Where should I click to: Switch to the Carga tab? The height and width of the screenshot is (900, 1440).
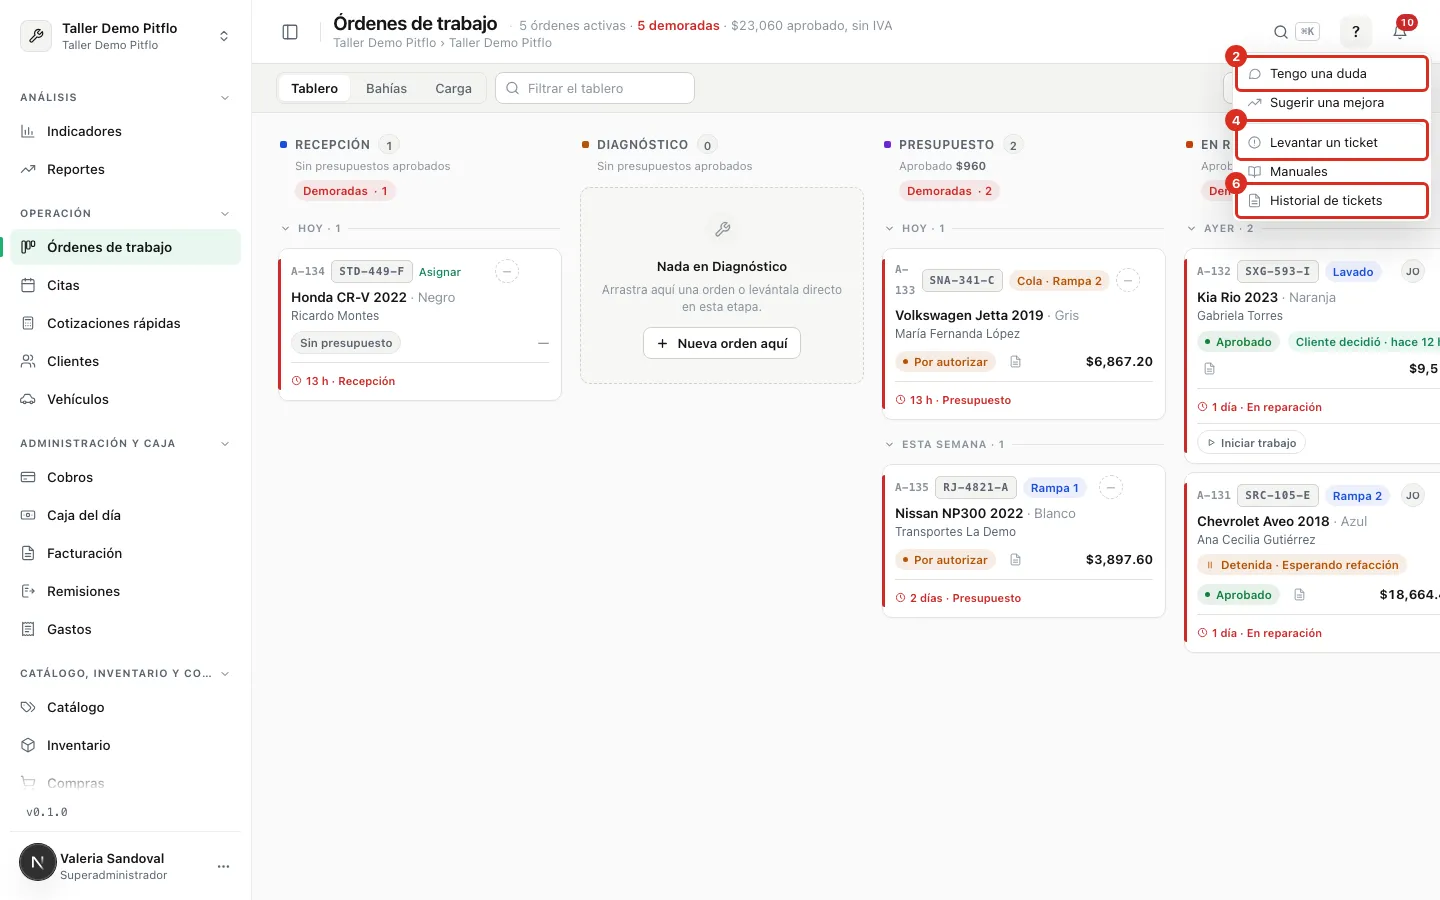[x=453, y=88]
